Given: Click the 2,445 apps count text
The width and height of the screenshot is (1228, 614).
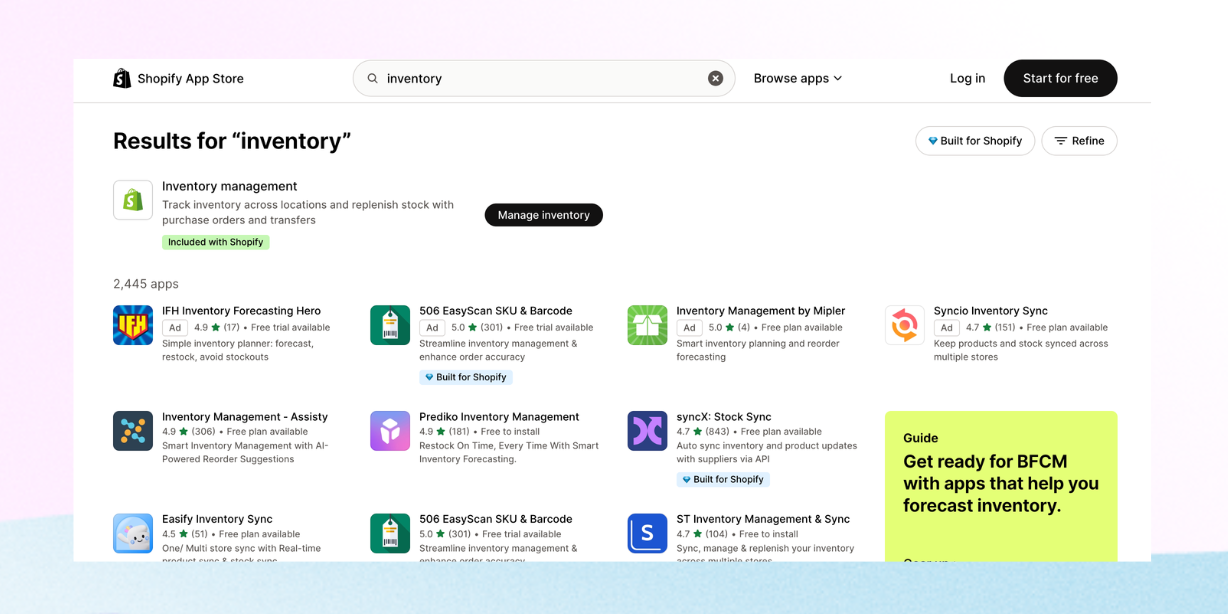Looking at the screenshot, I should pos(146,284).
